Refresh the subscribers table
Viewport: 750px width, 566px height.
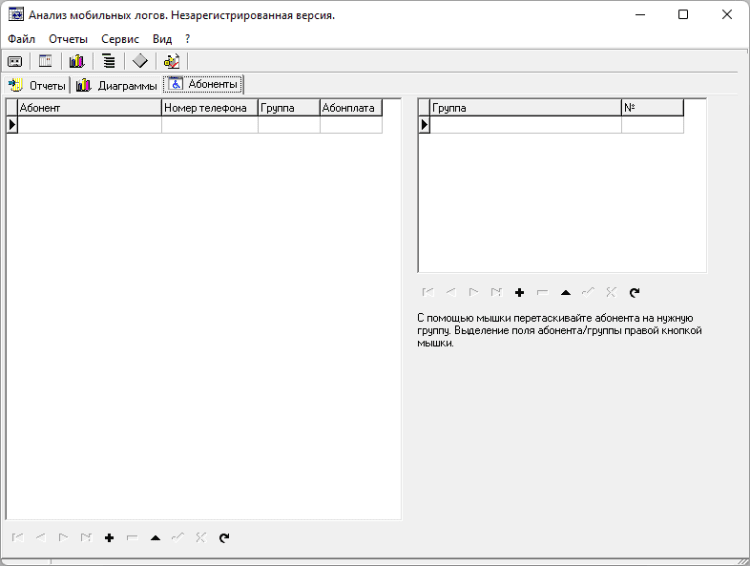click(x=224, y=538)
